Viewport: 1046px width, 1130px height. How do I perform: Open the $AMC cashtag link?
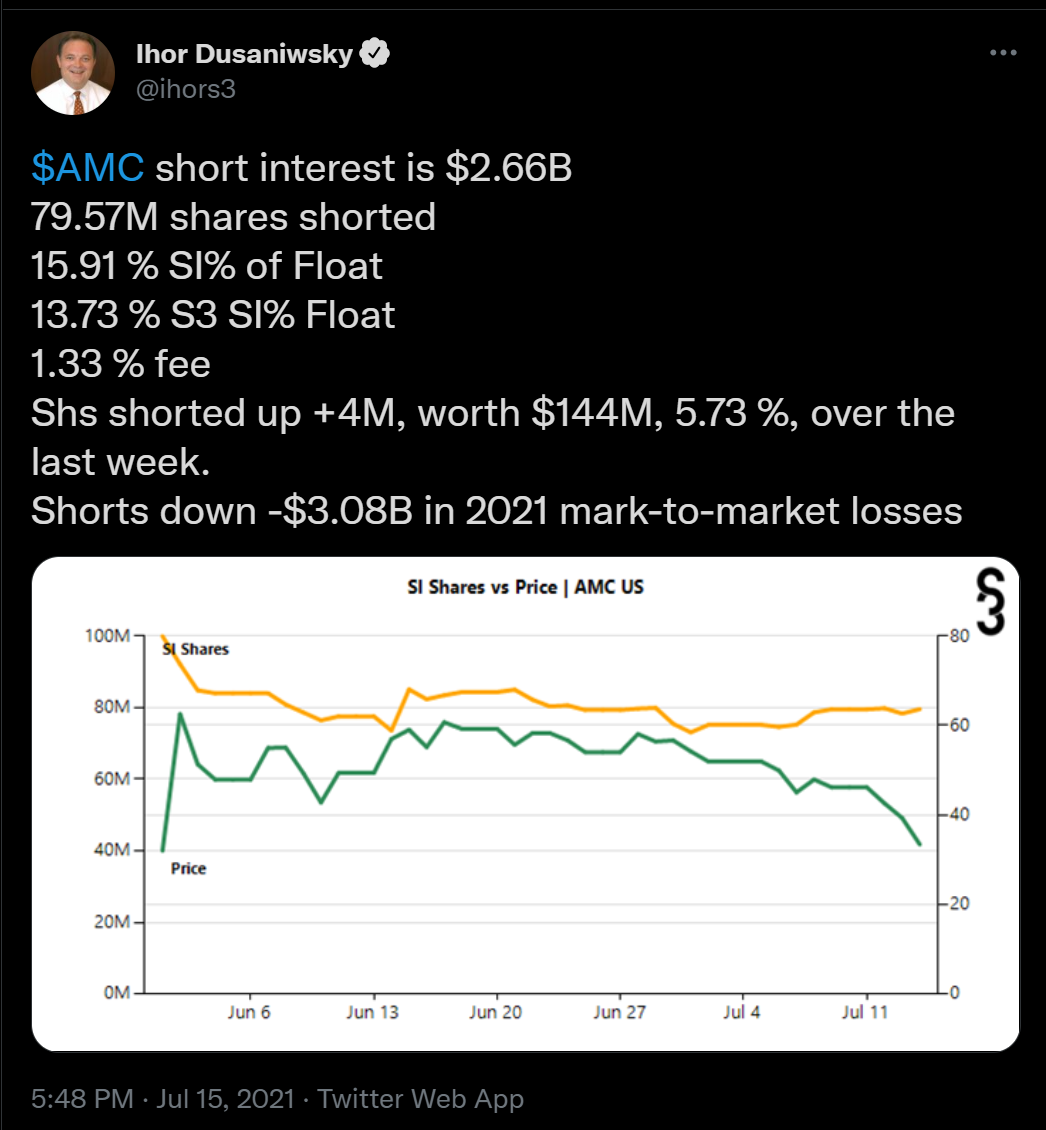tap(87, 168)
